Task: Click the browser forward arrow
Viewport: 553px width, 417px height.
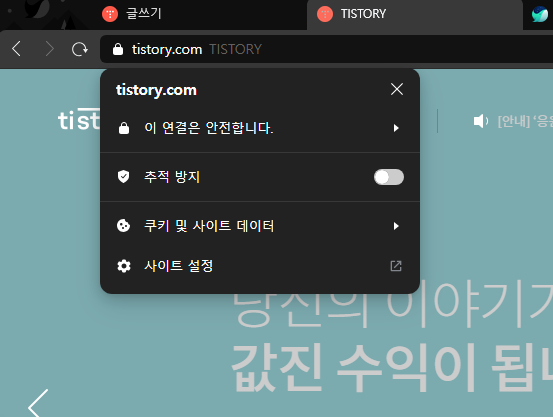Action: click(x=49, y=49)
